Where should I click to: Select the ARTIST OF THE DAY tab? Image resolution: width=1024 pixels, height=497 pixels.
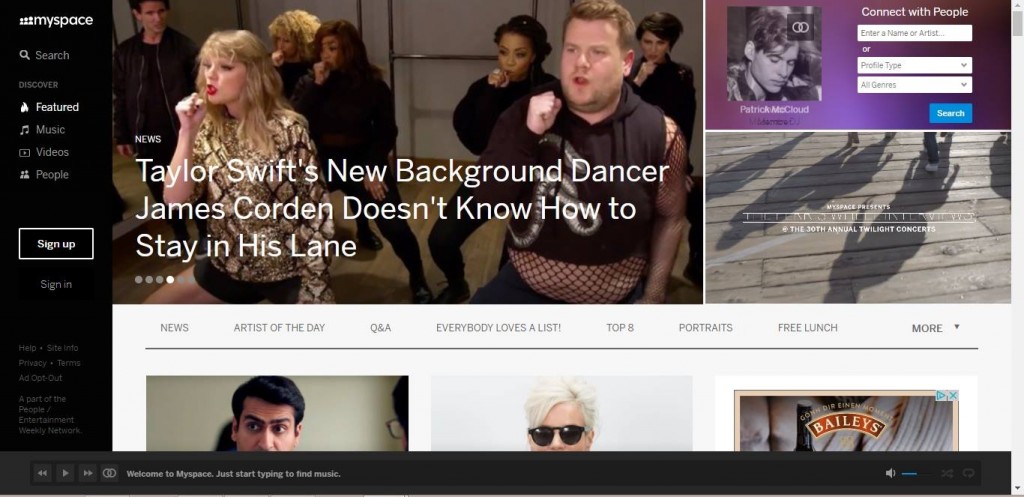[279, 328]
